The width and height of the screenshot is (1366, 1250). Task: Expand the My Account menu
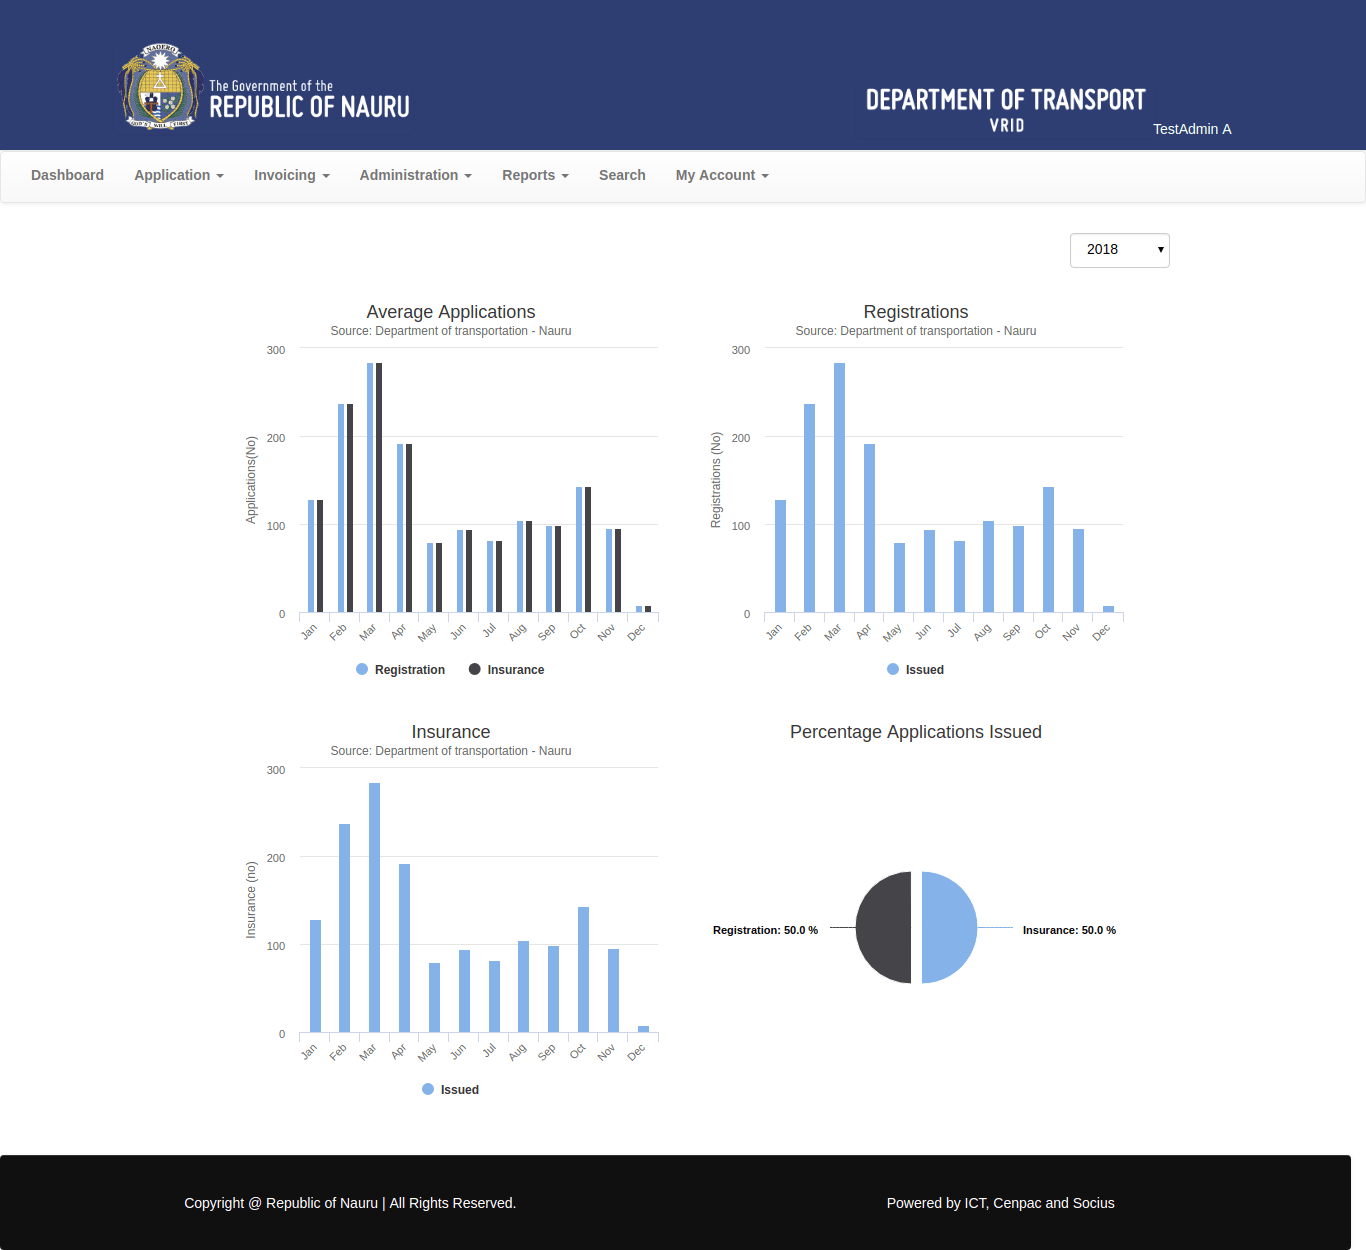tap(722, 175)
